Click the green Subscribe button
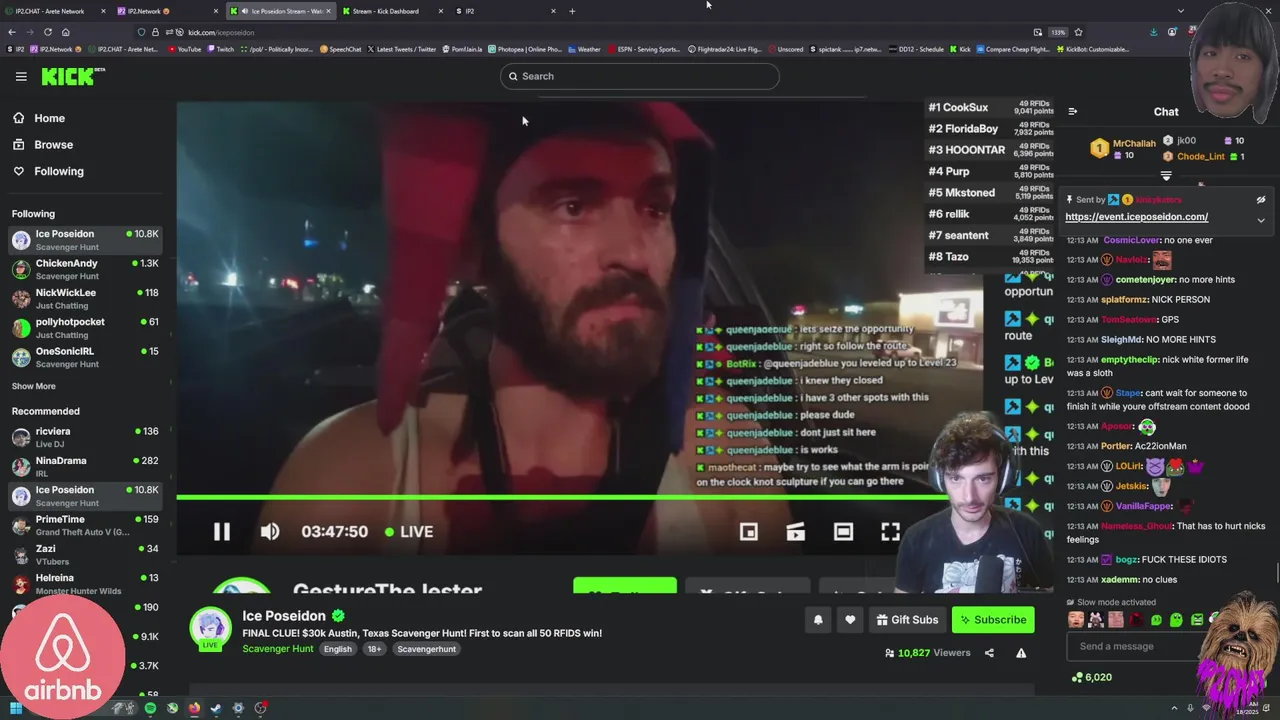This screenshot has width=1280, height=720. 993,620
